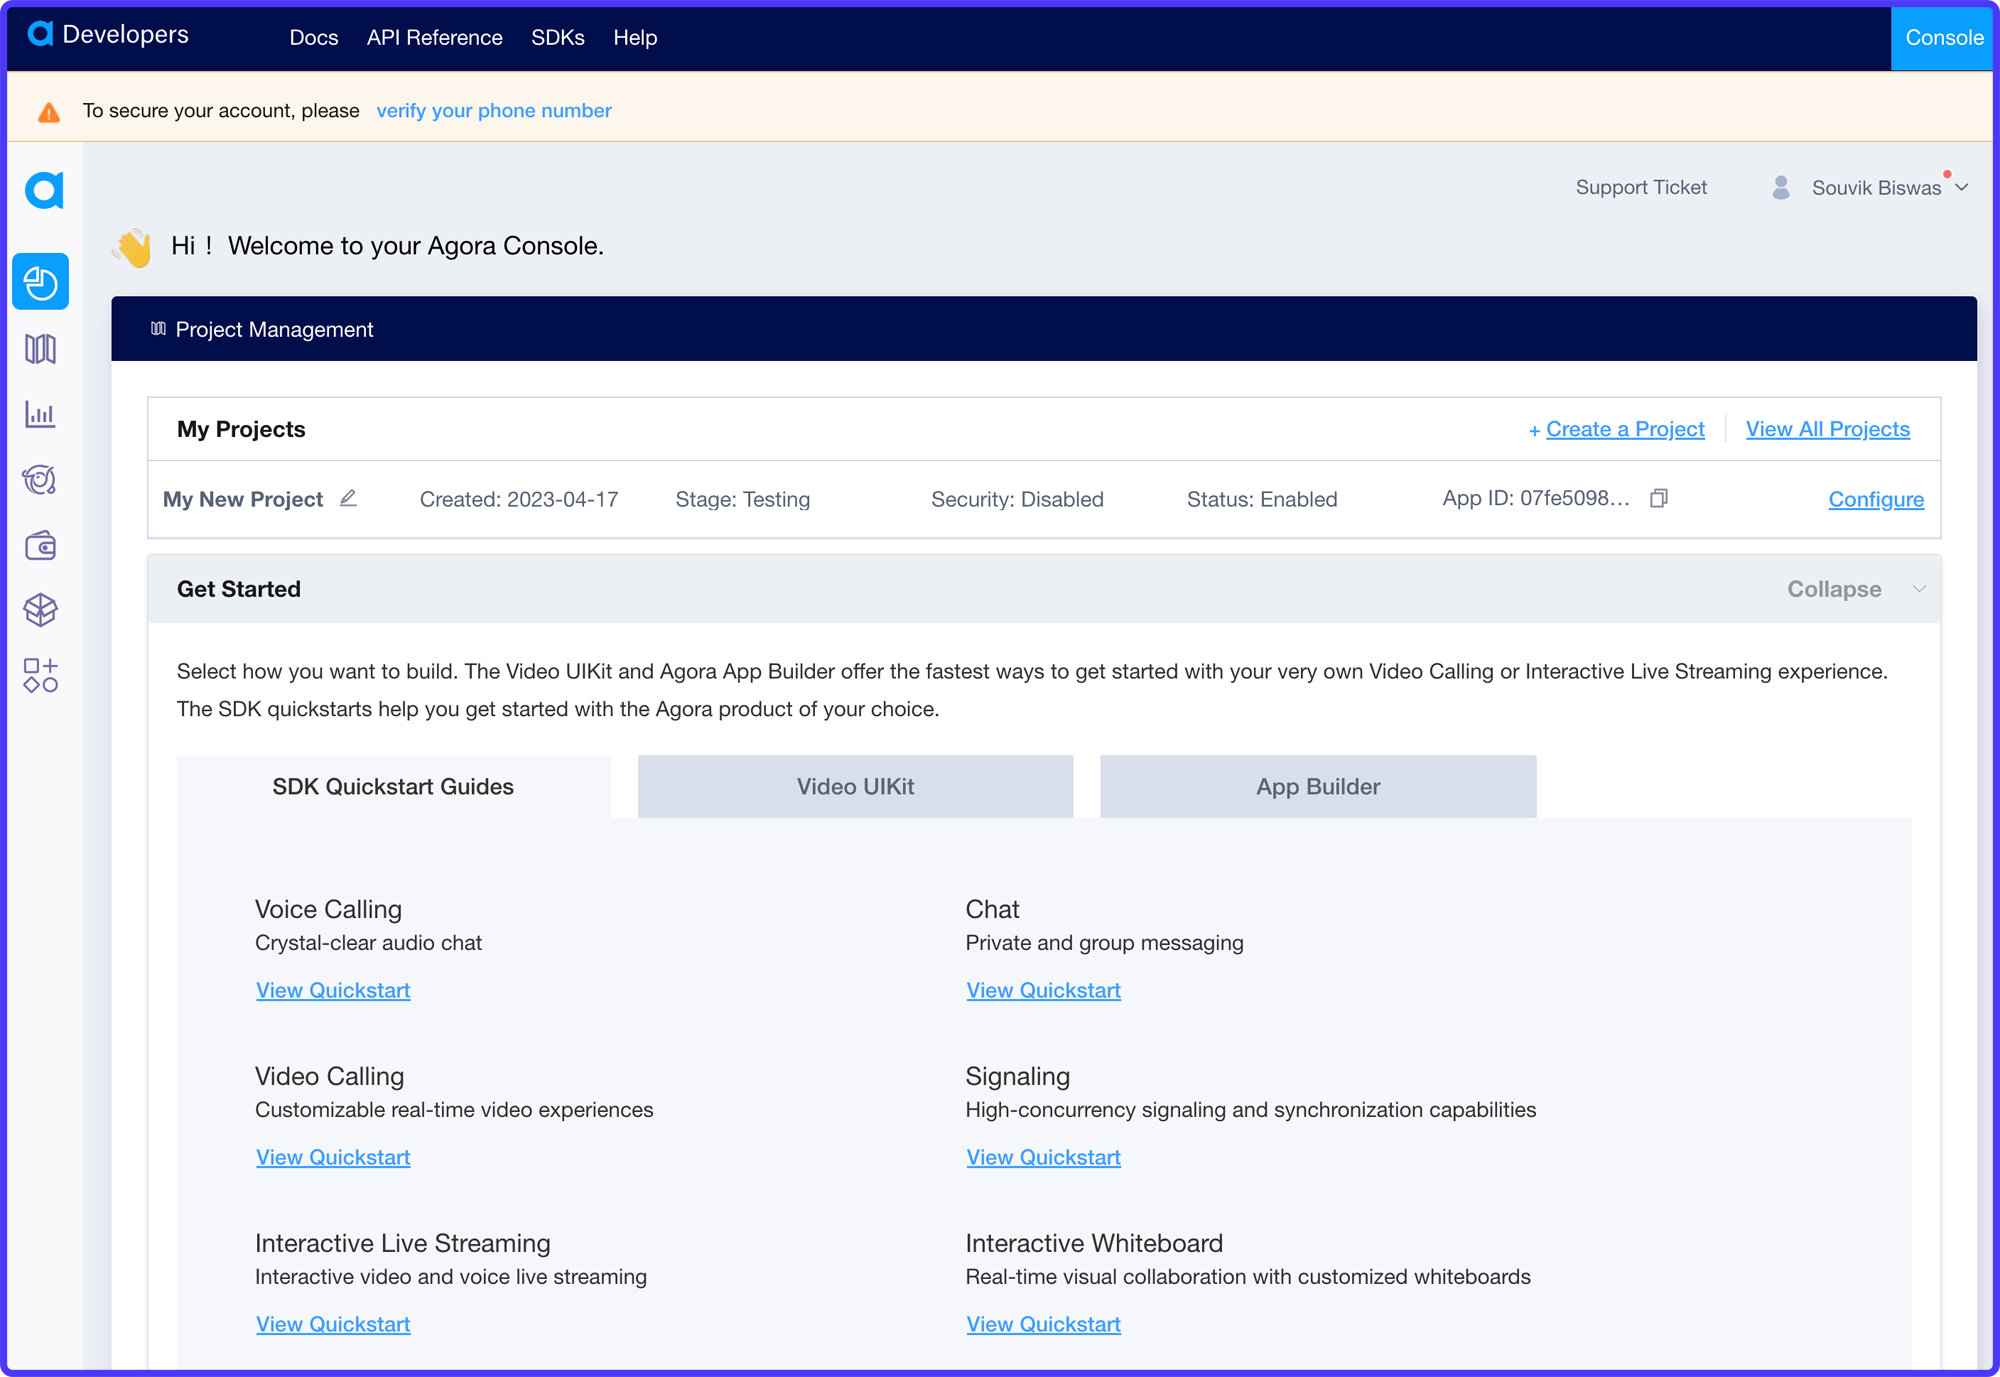Click the Console button

click(1943, 38)
